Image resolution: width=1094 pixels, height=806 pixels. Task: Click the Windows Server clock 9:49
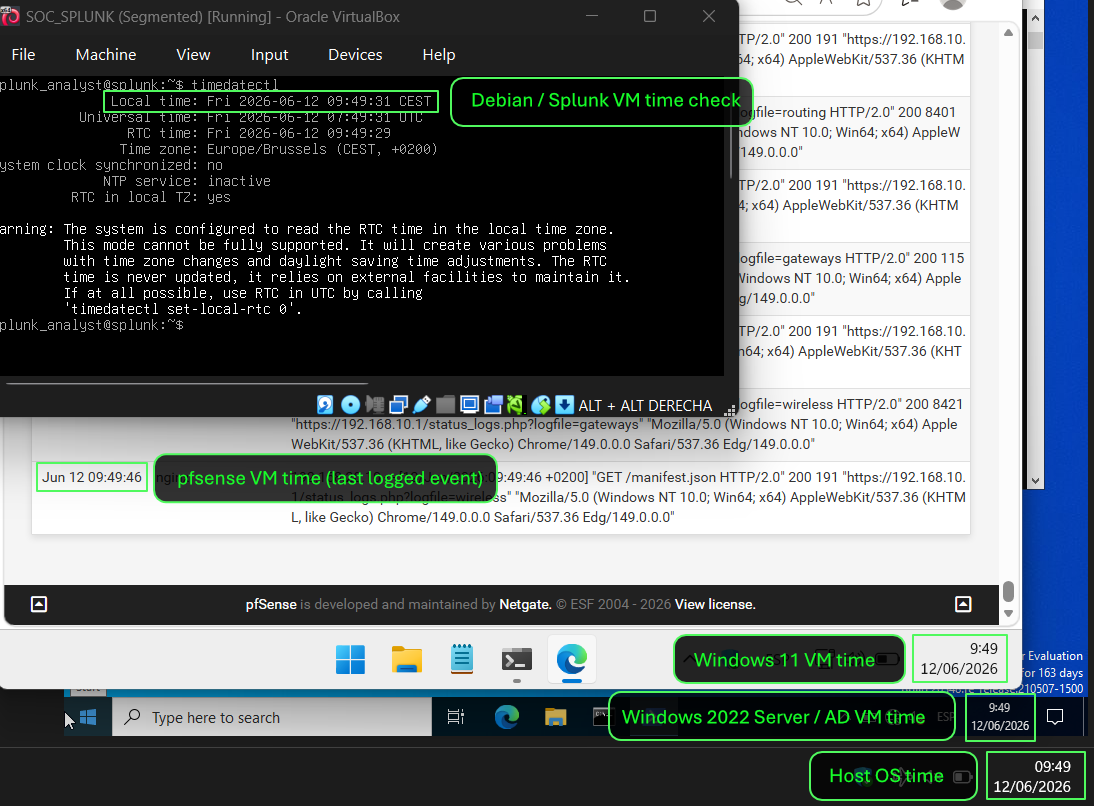coord(1000,717)
